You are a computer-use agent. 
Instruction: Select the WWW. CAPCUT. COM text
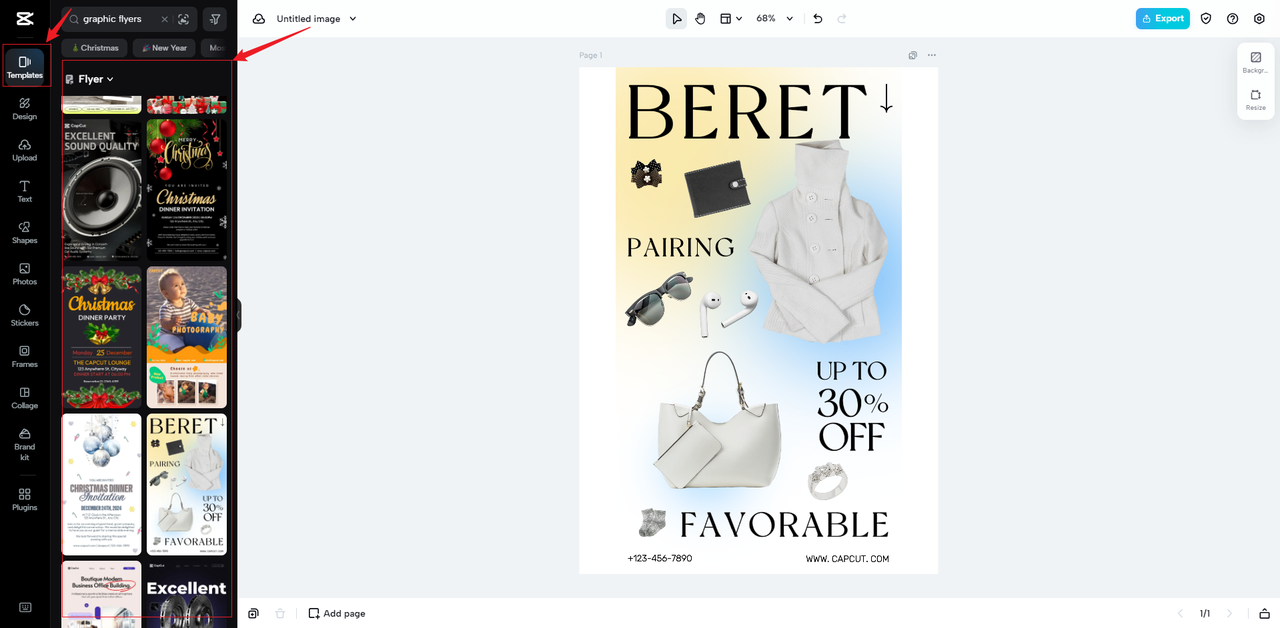[x=847, y=559]
